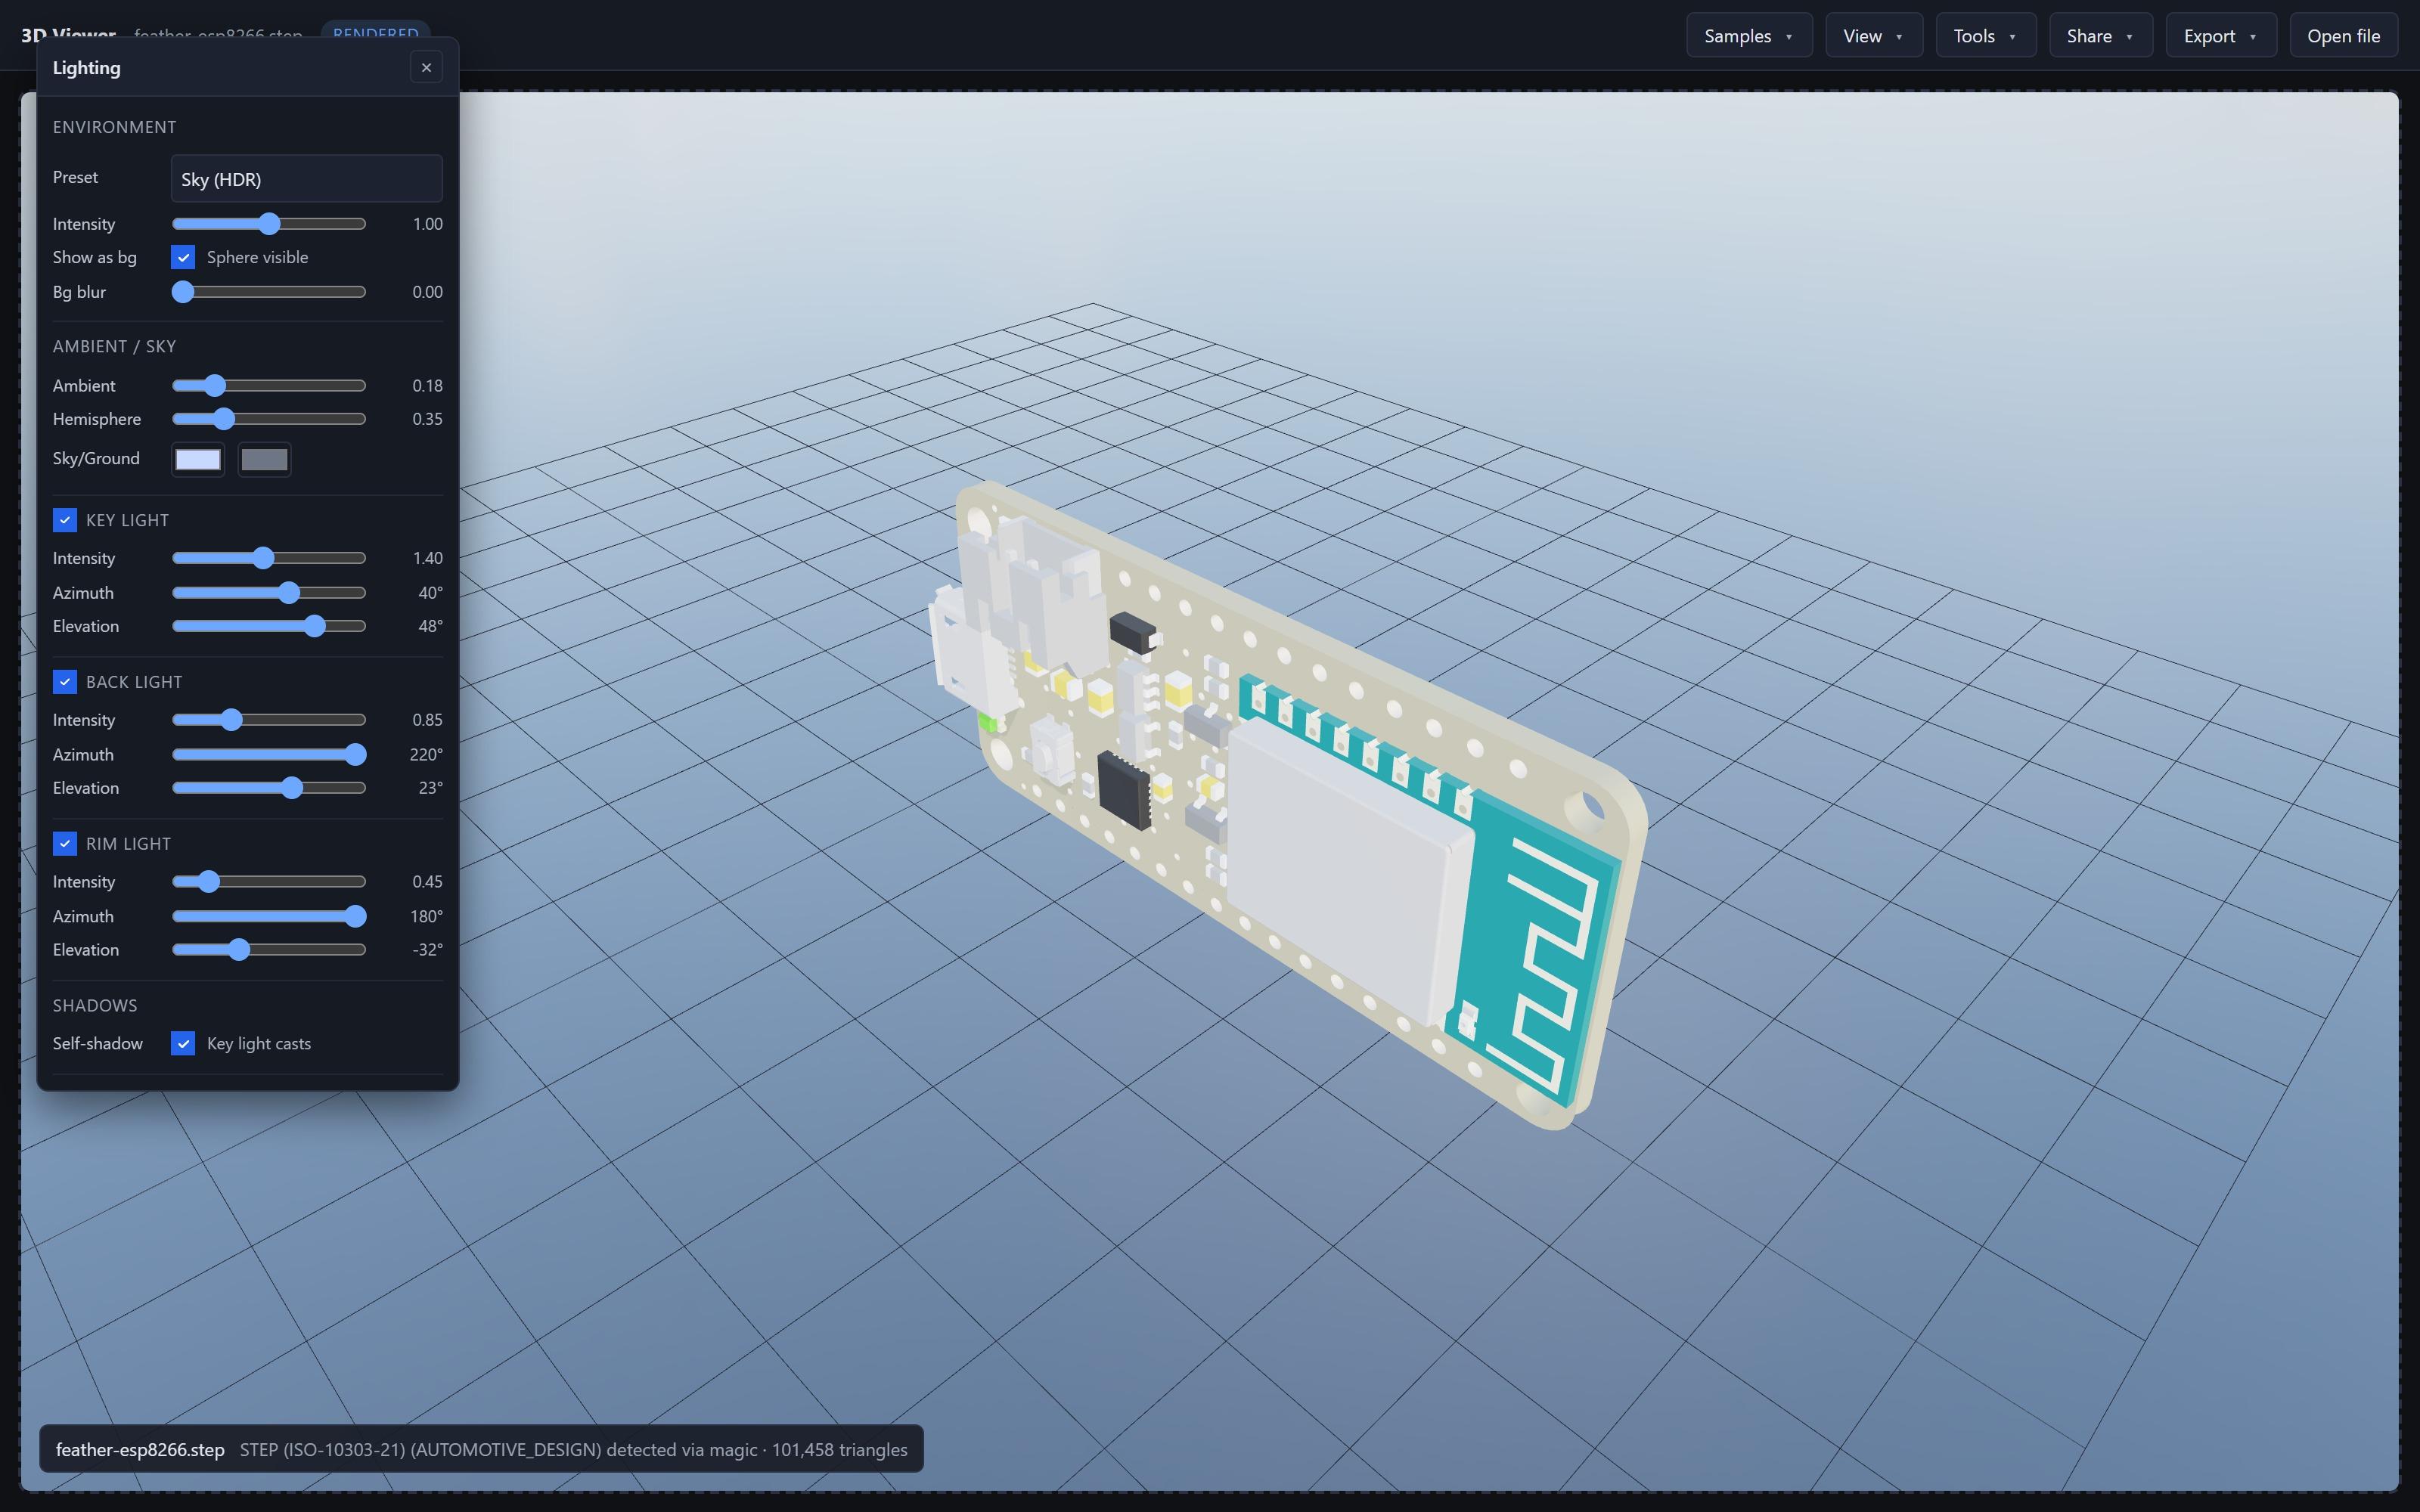
Task: Open the Sky color swatch
Action: click(x=198, y=460)
